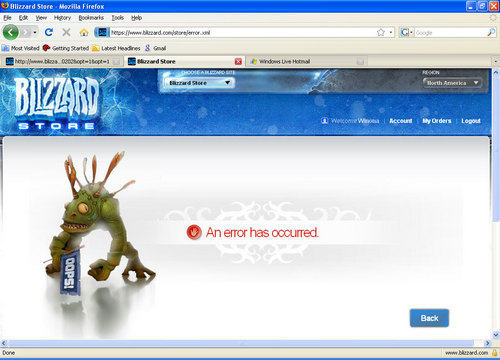Open the Edit menu
500x360 pixels.
pos(23,18)
